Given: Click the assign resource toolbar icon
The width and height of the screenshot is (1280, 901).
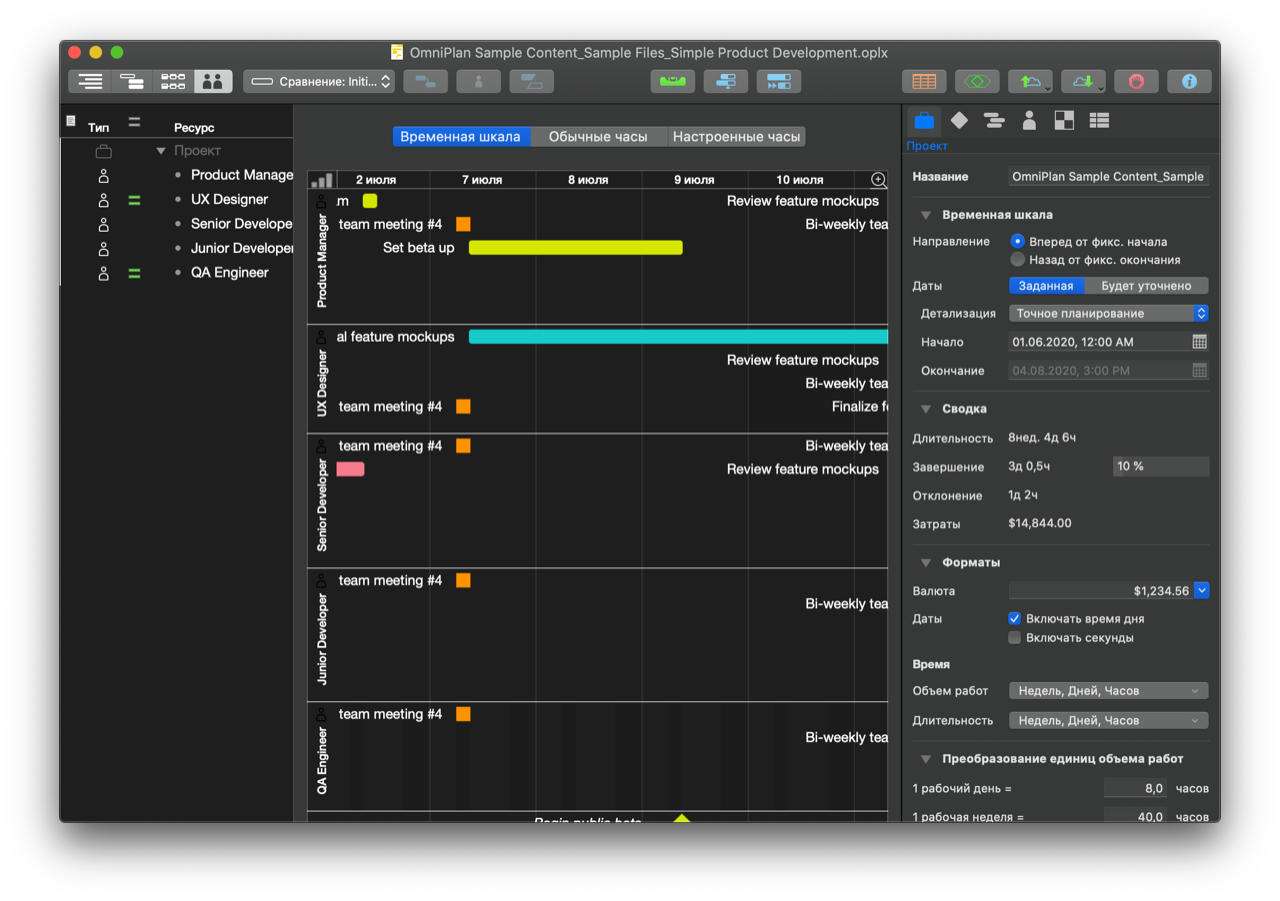Looking at the screenshot, I should point(479,82).
